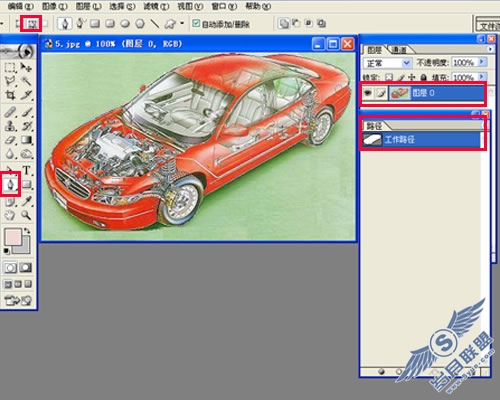The height and width of the screenshot is (400, 500).
Task: Select the Eraser tool
Action: [x=10, y=140]
